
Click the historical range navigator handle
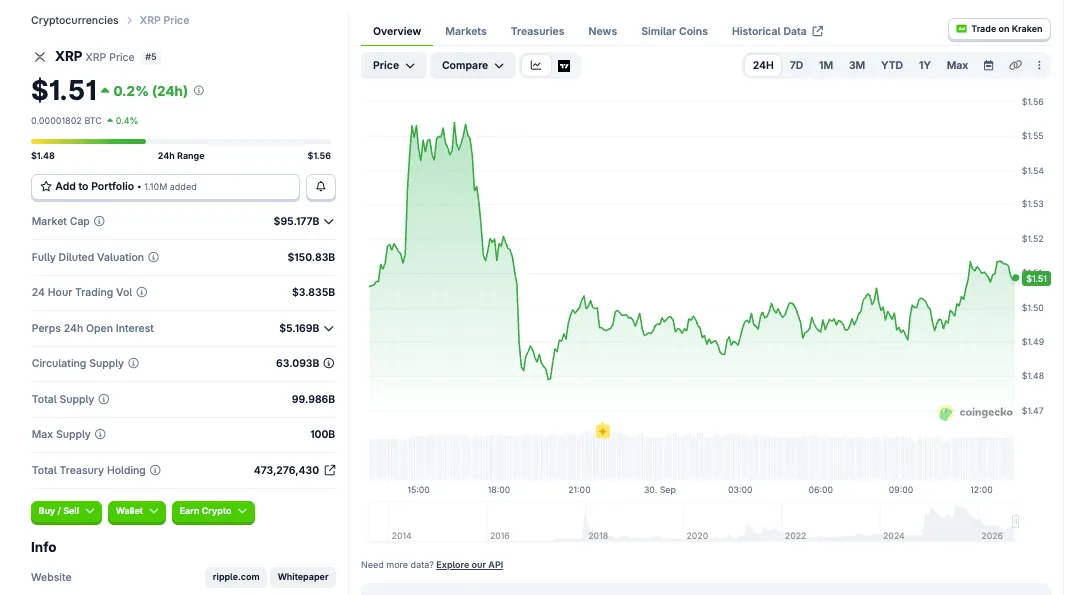tap(1015, 522)
